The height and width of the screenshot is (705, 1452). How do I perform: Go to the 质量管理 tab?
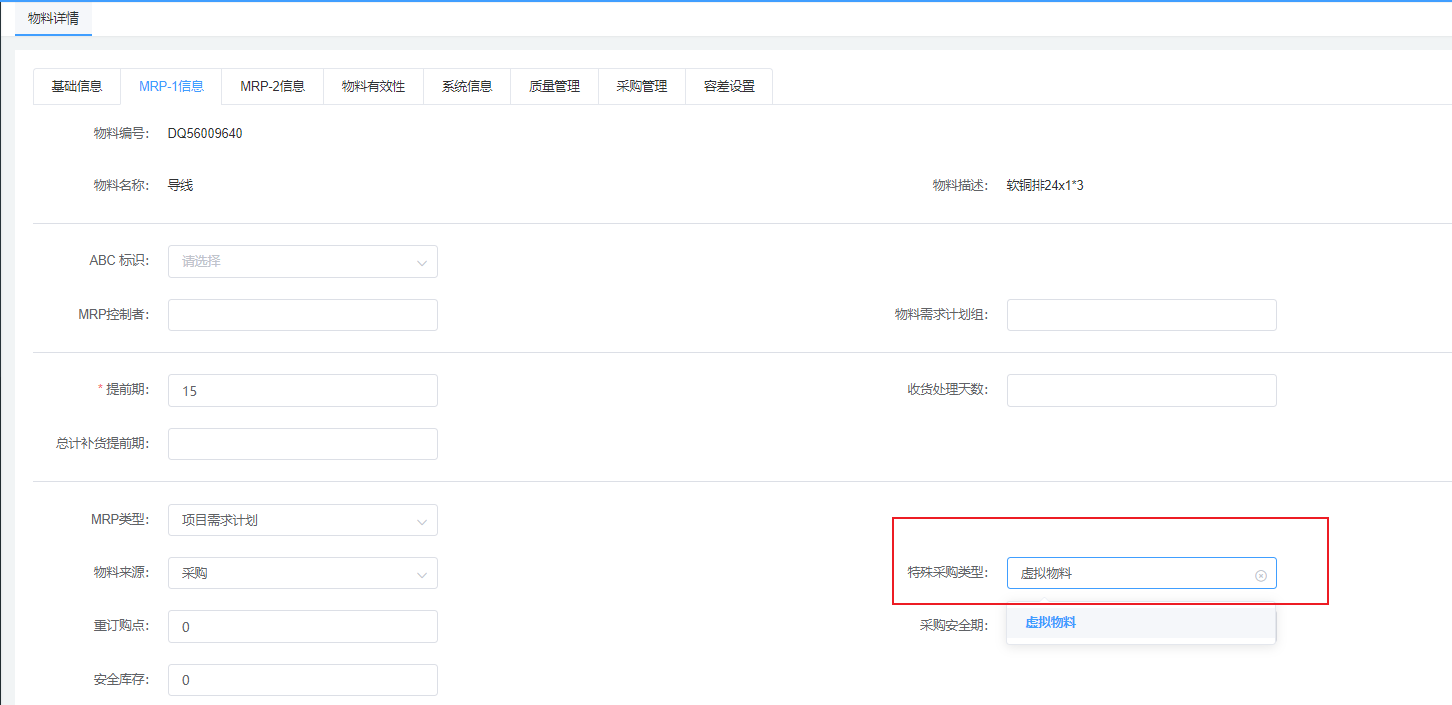click(x=554, y=86)
